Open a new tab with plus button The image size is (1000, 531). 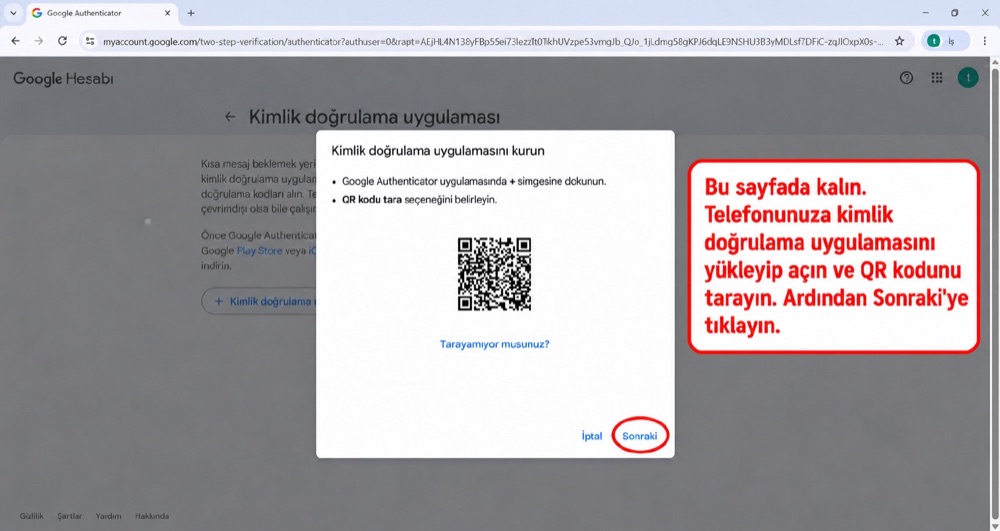pos(191,13)
